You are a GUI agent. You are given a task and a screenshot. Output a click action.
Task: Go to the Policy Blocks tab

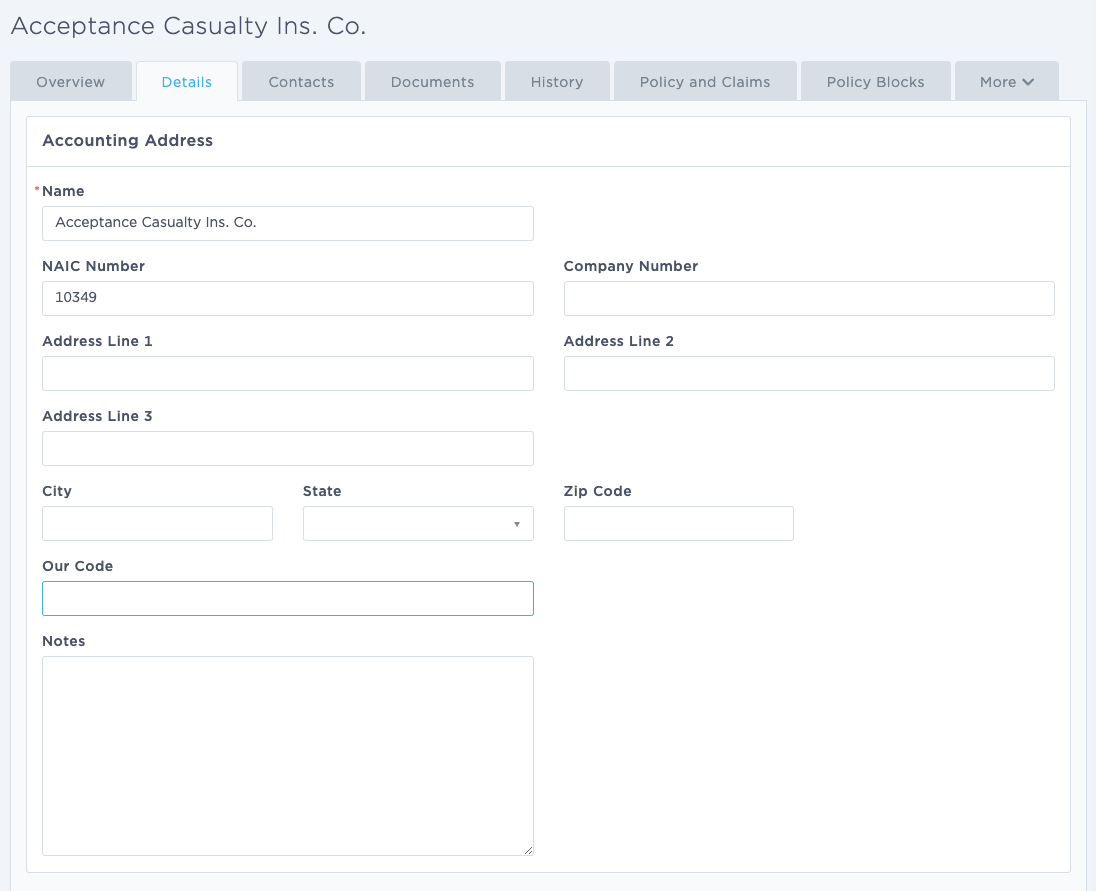coord(876,82)
